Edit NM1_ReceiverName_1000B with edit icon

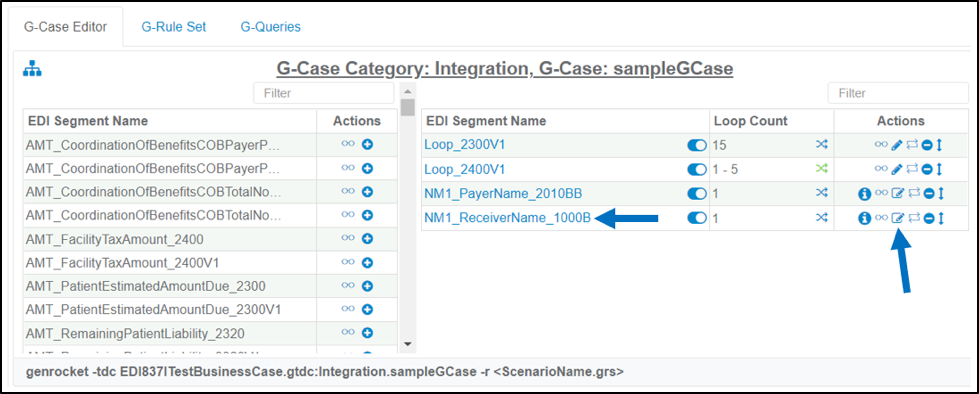pyautogui.click(x=897, y=218)
